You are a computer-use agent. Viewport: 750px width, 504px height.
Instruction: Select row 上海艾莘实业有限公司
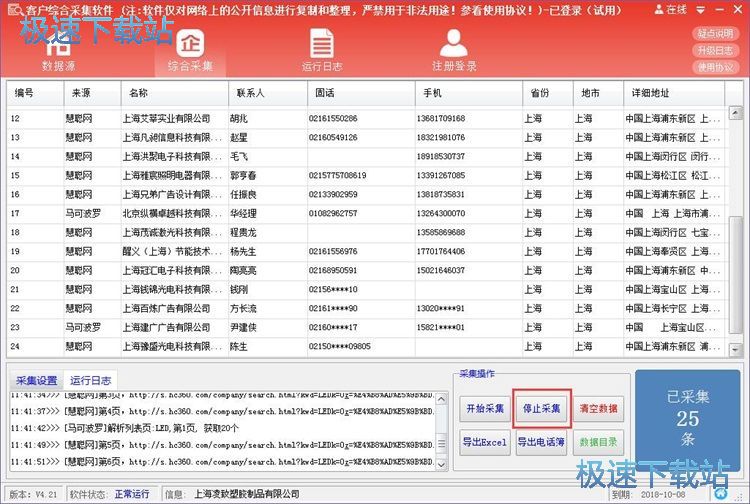coord(366,119)
